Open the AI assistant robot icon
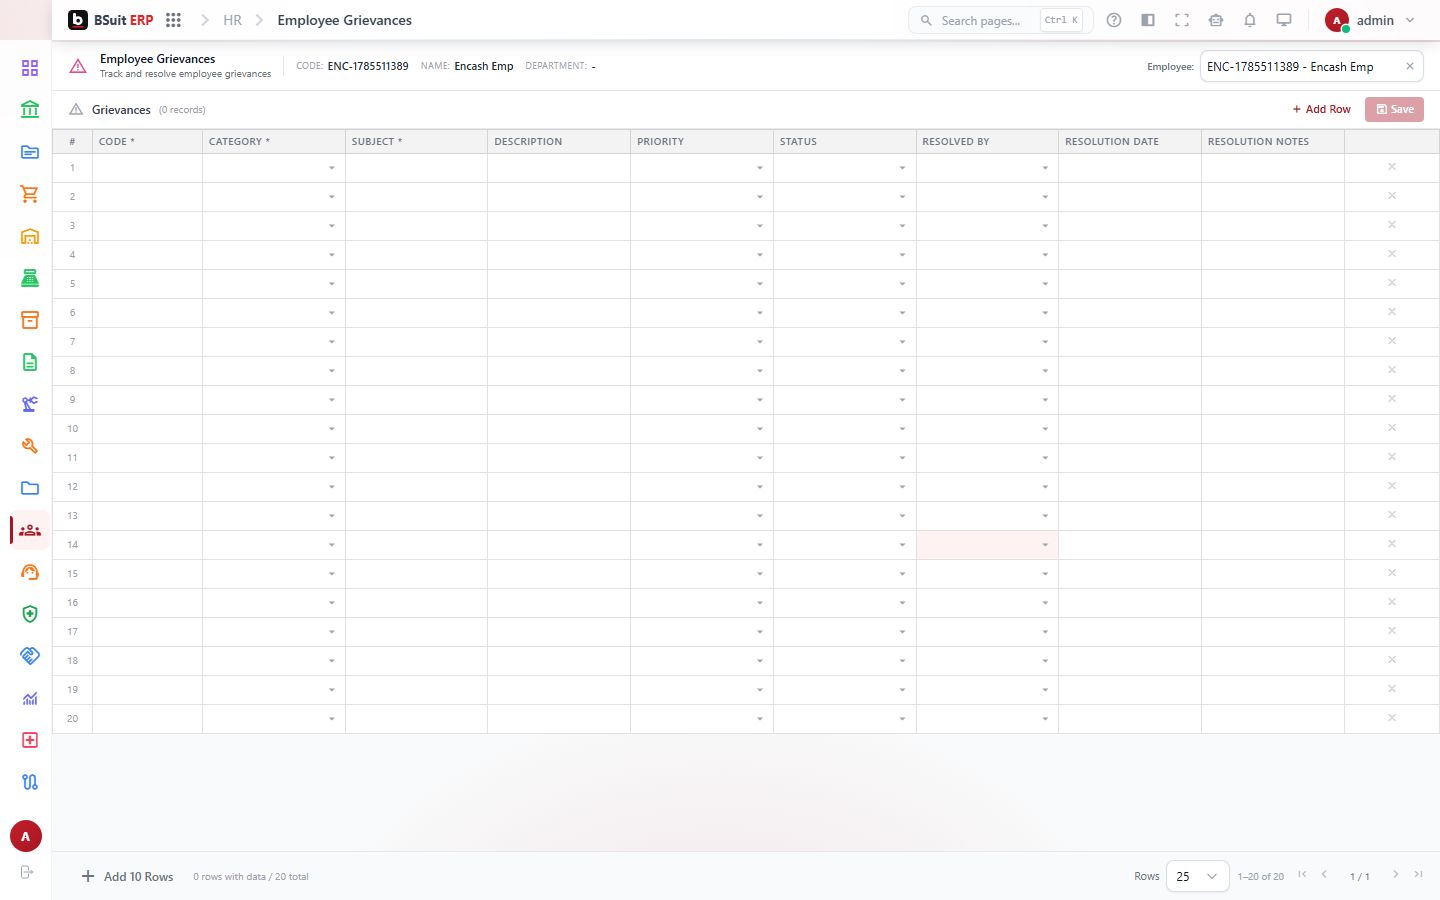Viewport: 1440px width, 900px height. point(1216,20)
